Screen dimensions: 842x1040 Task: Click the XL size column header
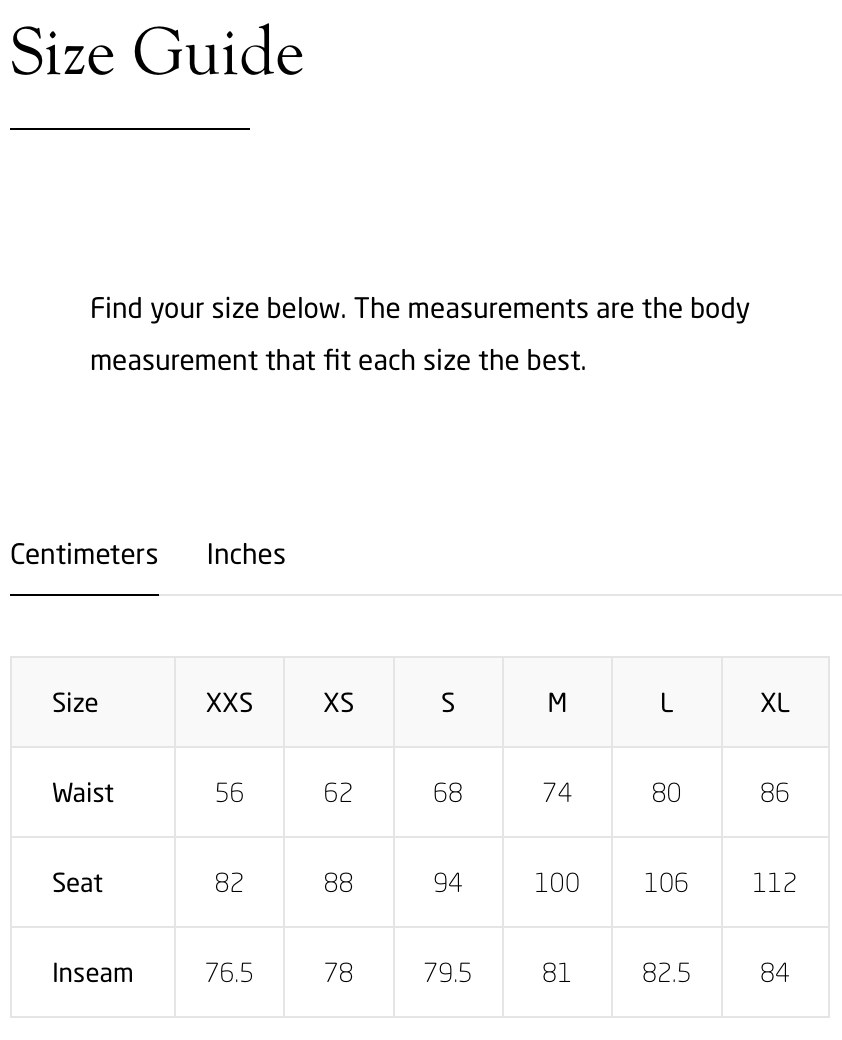[775, 703]
